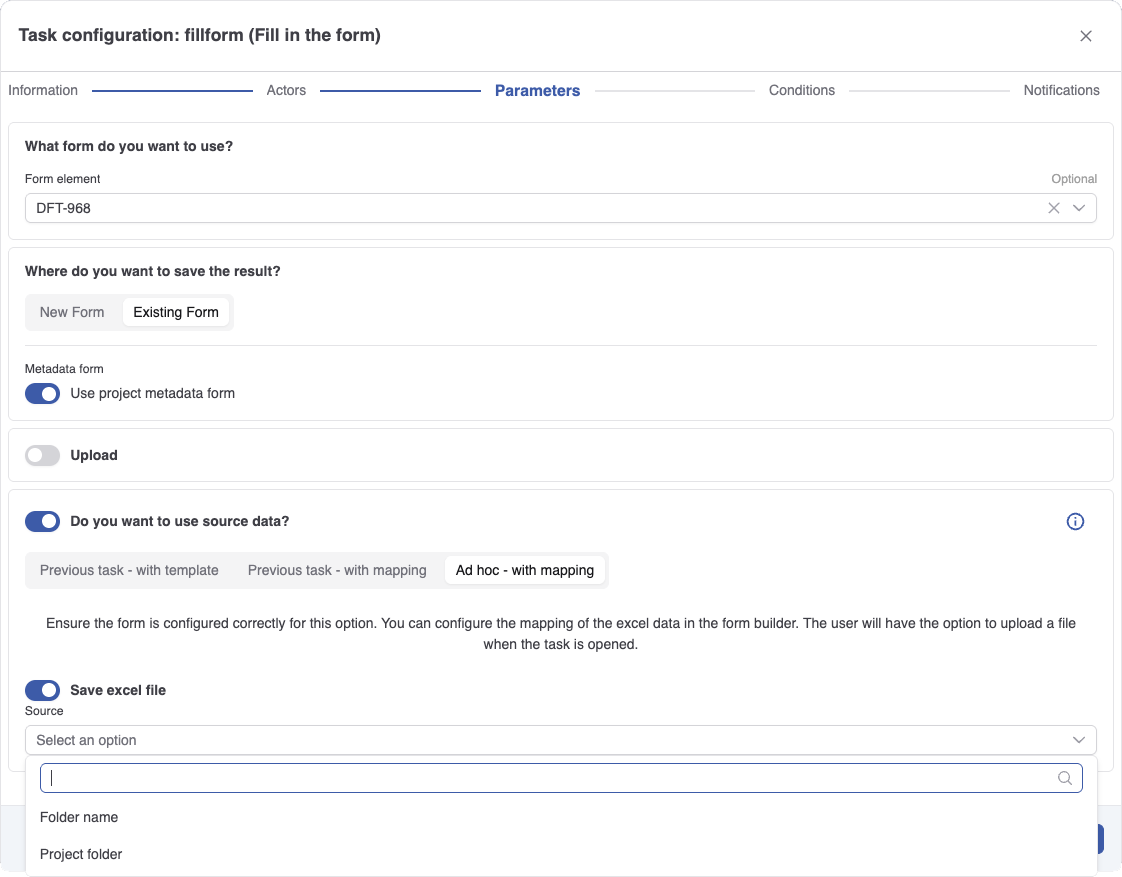Open the Form element dropdown
The height and width of the screenshot is (877, 1122).
point(1079,207)
